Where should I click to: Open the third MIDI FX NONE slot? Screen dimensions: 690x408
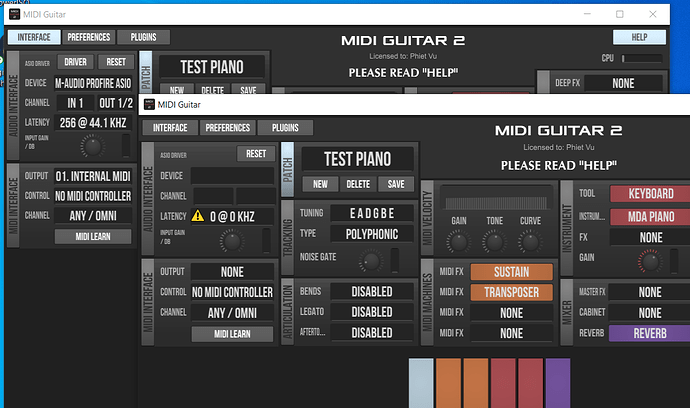click(511, 313)
